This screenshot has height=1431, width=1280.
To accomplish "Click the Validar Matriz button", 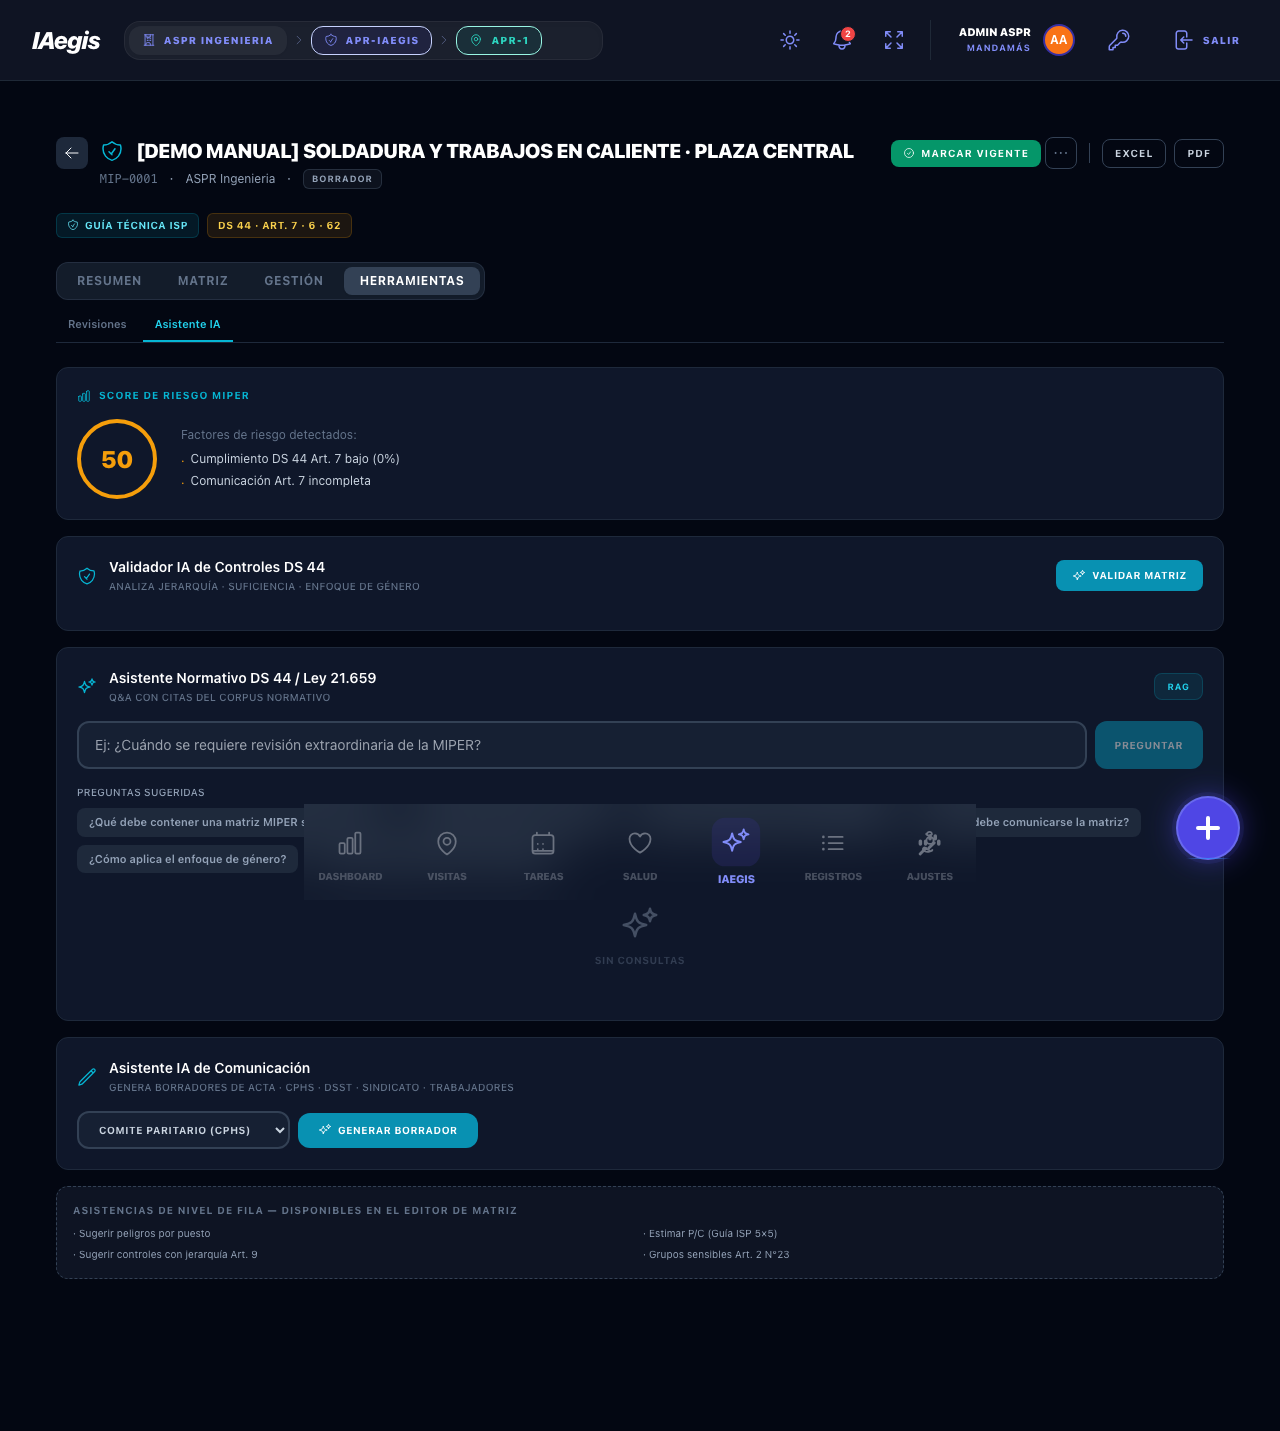I will pyautogui.click(x=1129, y=575).
